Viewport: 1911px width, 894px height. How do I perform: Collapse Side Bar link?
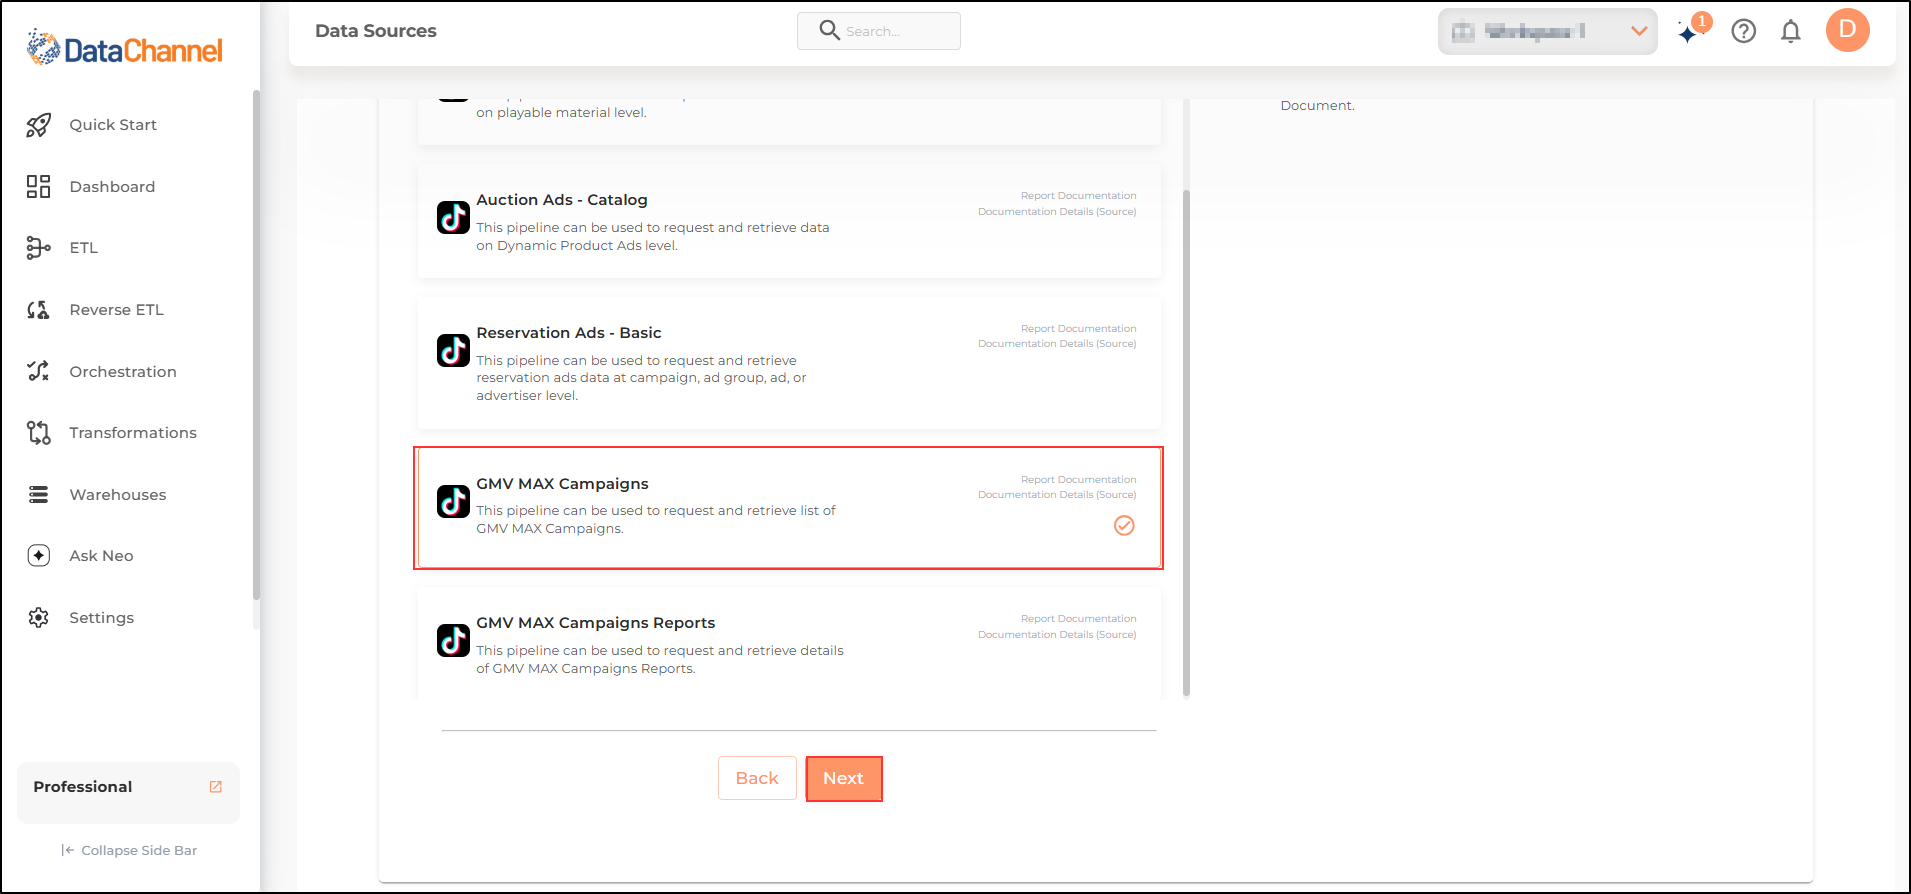coord(129,851)
